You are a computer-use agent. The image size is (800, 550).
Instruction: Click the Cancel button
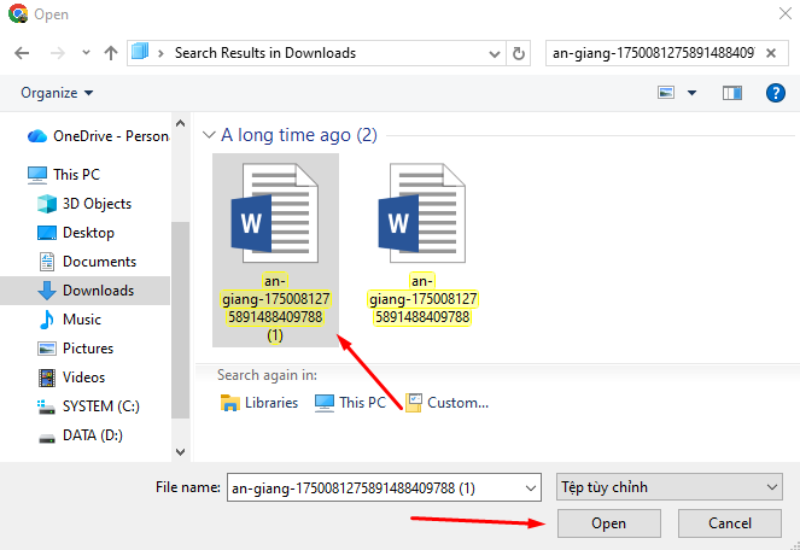click(x=730, y=523)
